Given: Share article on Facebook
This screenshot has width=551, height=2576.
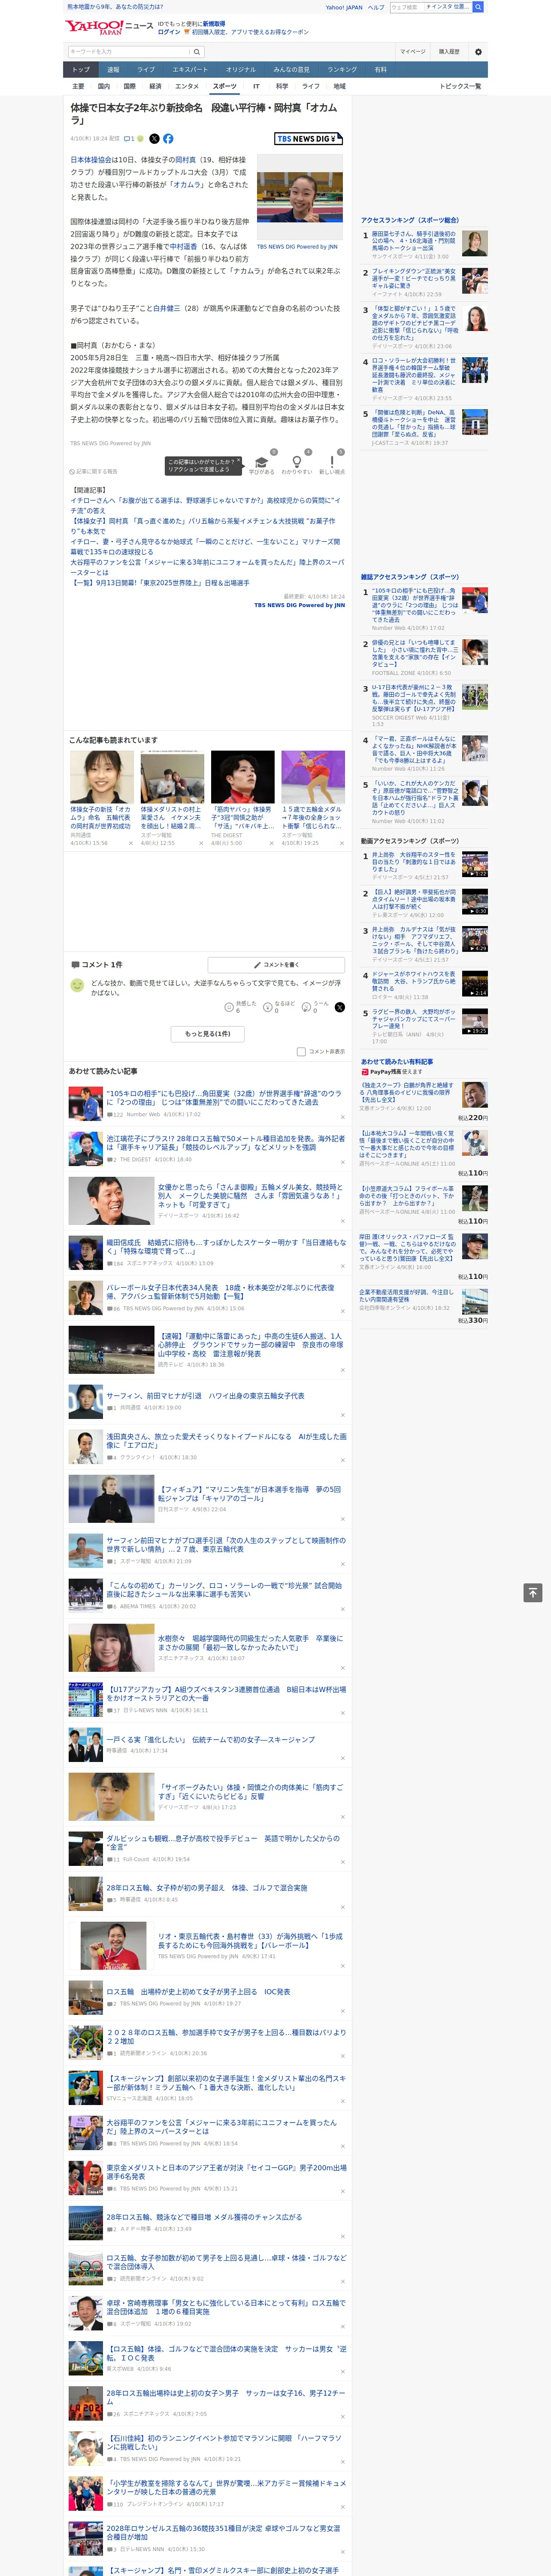Looking at the screenshot, I should point(168,139).
